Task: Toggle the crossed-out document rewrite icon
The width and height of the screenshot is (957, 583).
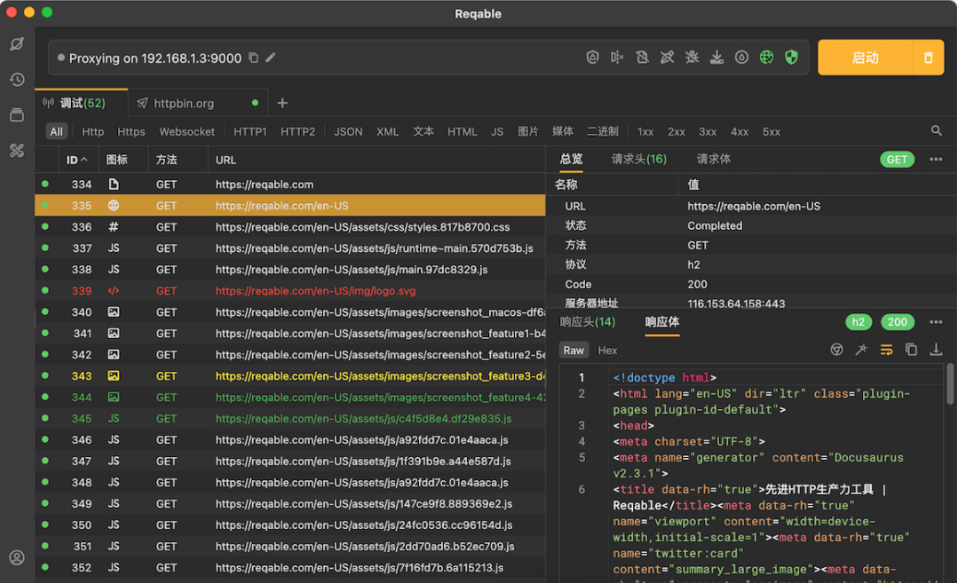Action: (x=642, y=57)
